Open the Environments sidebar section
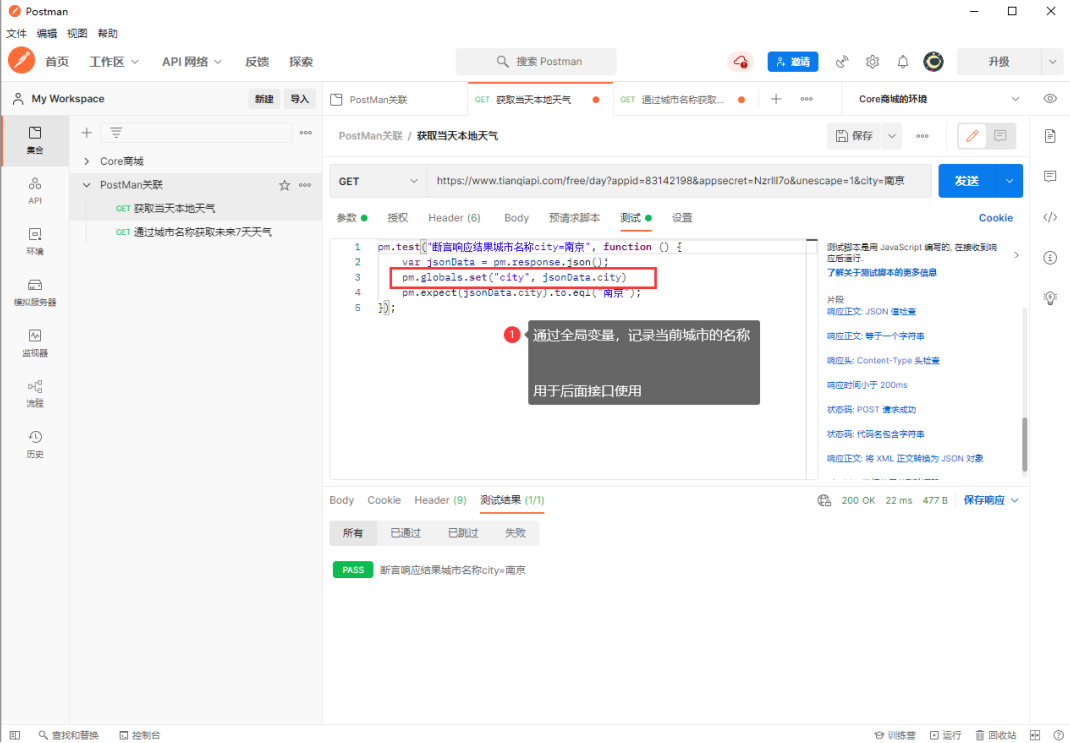The height and width of the screenshot is (743, 1070). tap(35, 242)
